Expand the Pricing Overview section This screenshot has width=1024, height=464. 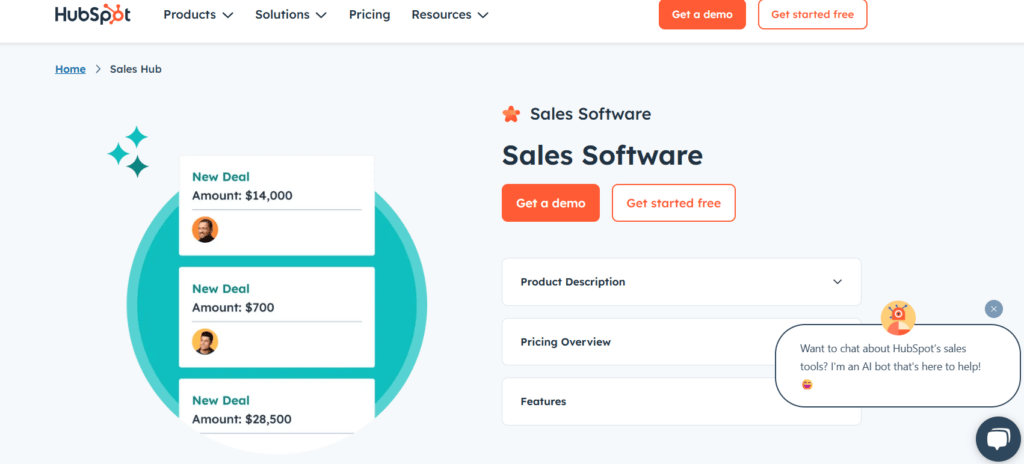pyautogui.click(x=681, y=342)
